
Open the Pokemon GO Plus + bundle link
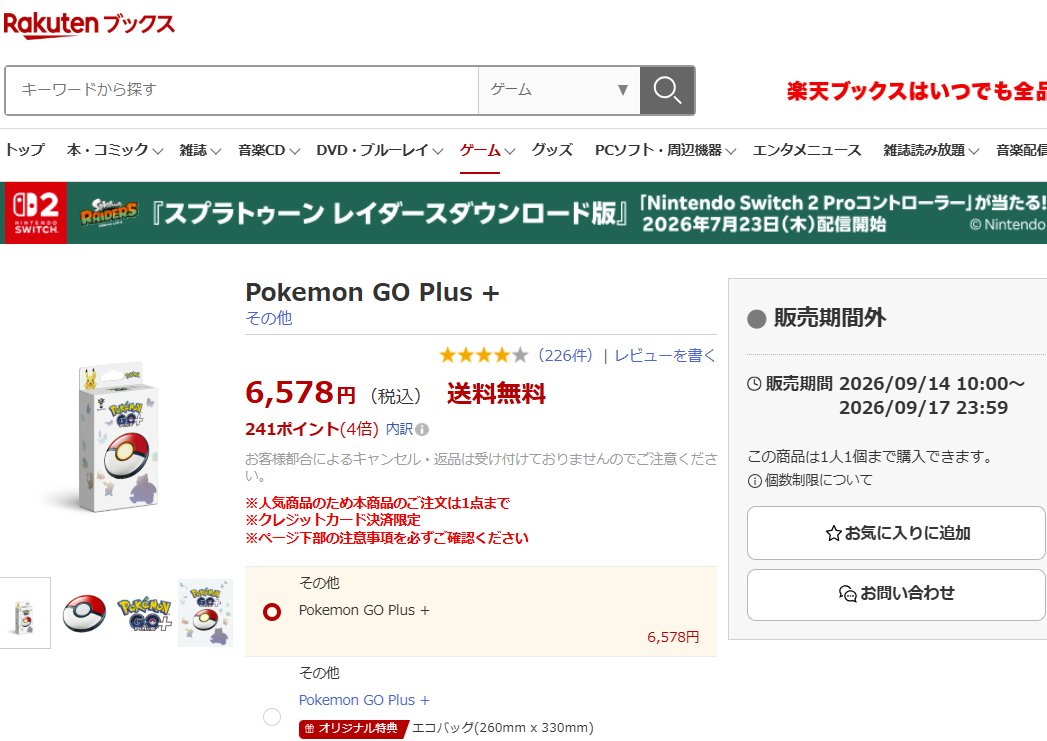tap(364, 700)
